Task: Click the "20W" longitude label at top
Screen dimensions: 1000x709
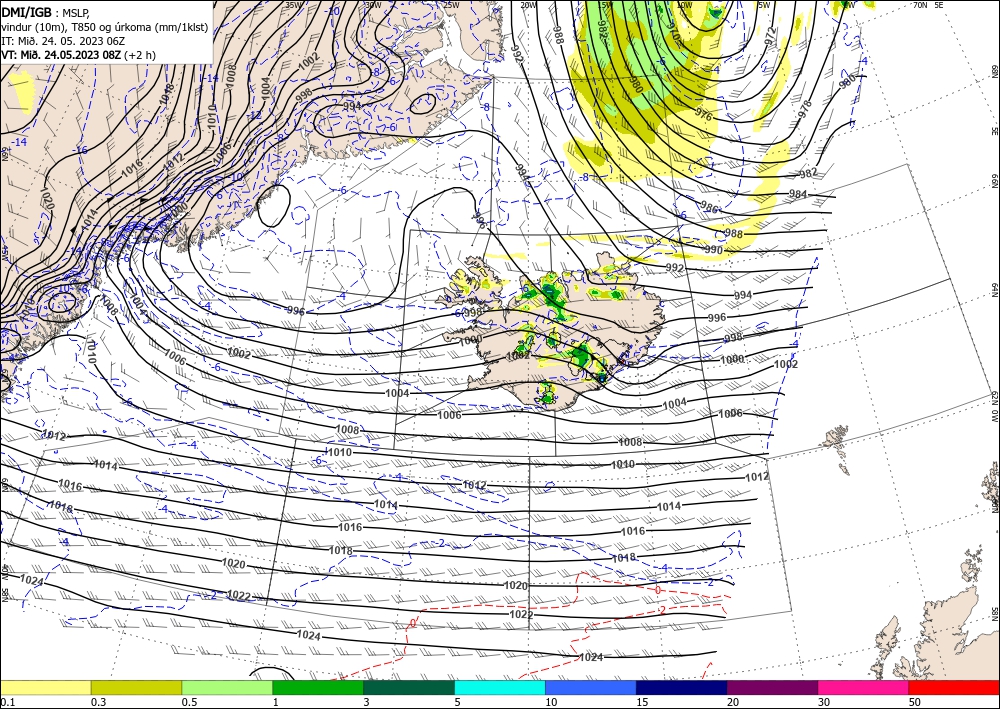Action: (527, 5)
